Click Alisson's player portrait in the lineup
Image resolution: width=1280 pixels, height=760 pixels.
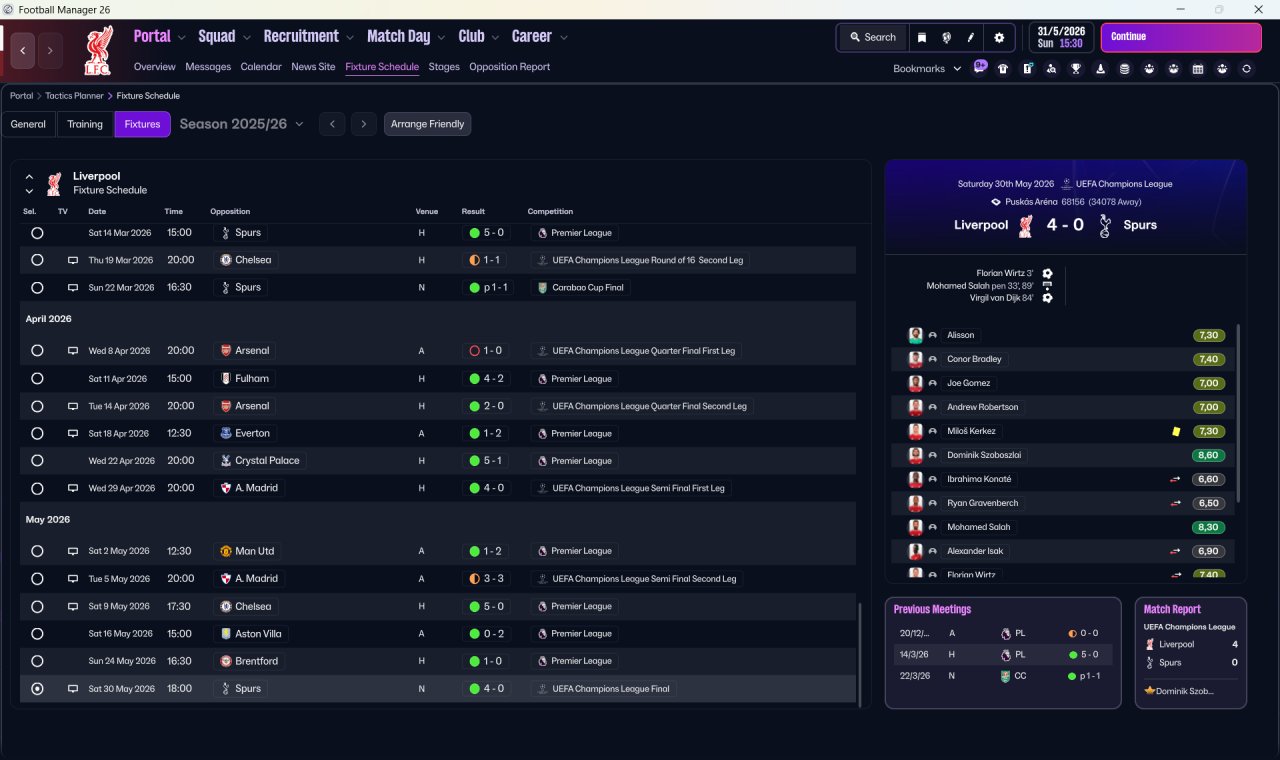pos(915,335)
